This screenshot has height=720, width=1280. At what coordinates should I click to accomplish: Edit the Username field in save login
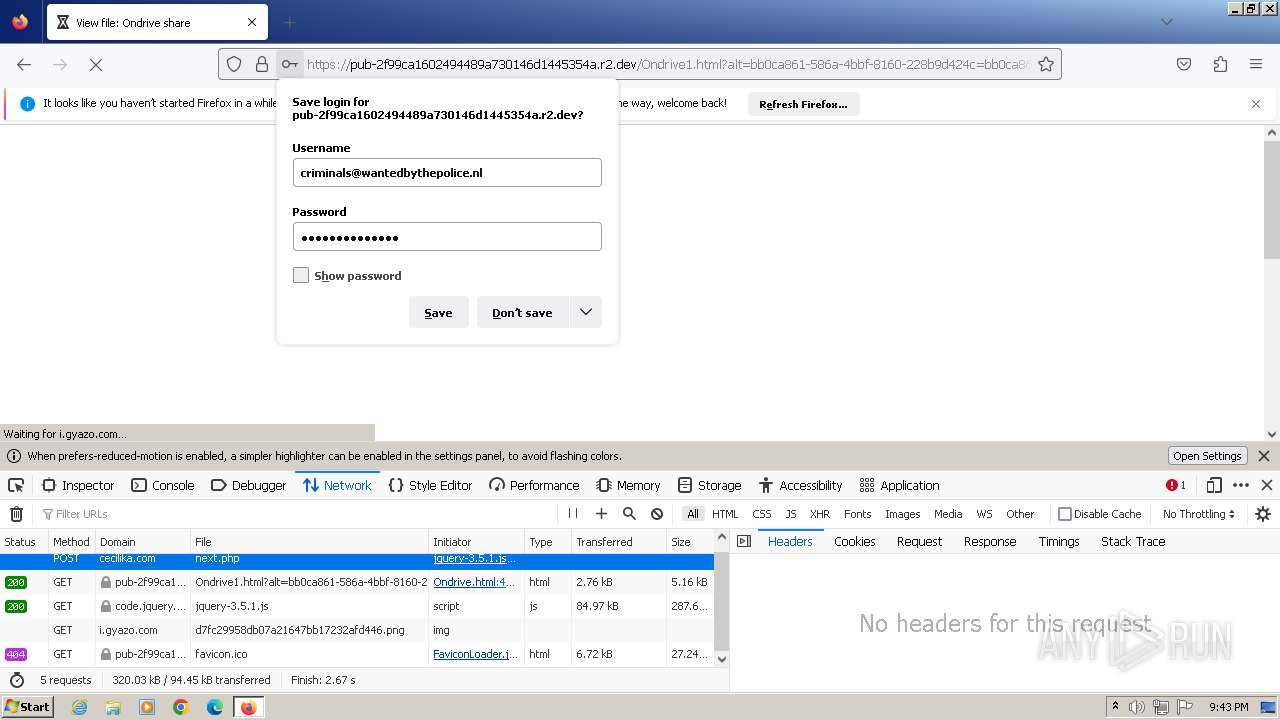447,172
